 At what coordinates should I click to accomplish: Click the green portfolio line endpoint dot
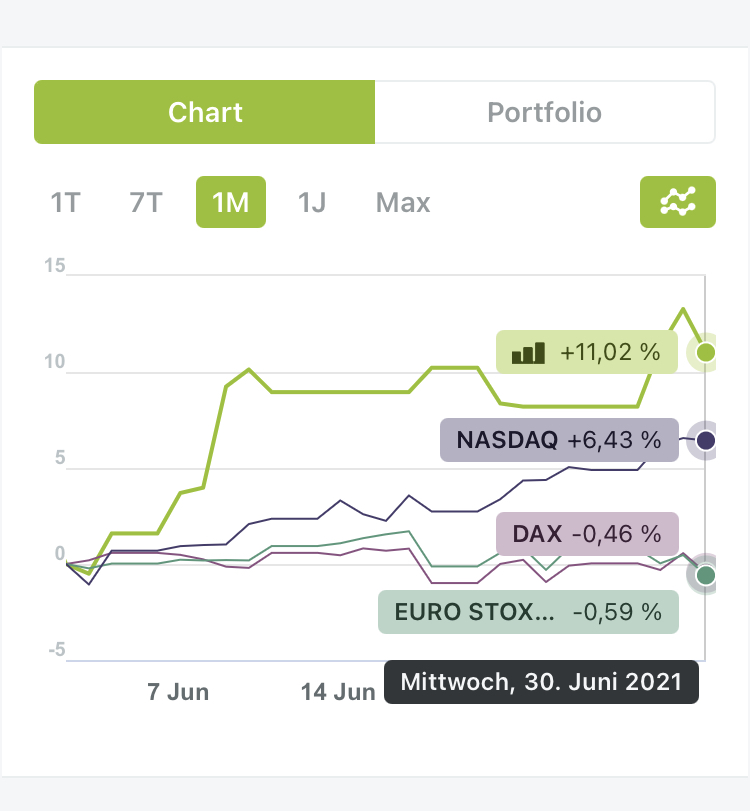tap(706, 352)
